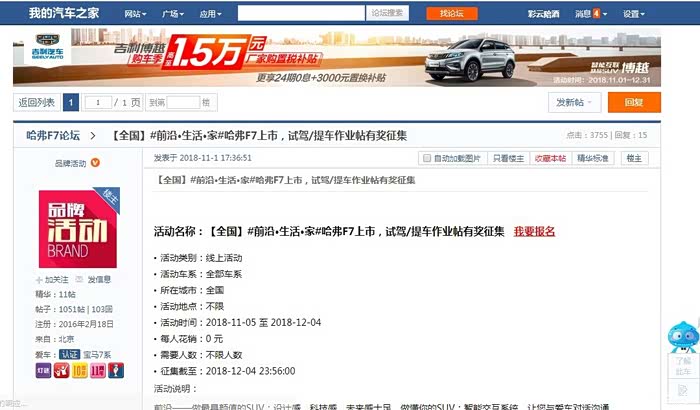
Task: Open the 设置 settings dropdown
Action: (x=633, y=14)
